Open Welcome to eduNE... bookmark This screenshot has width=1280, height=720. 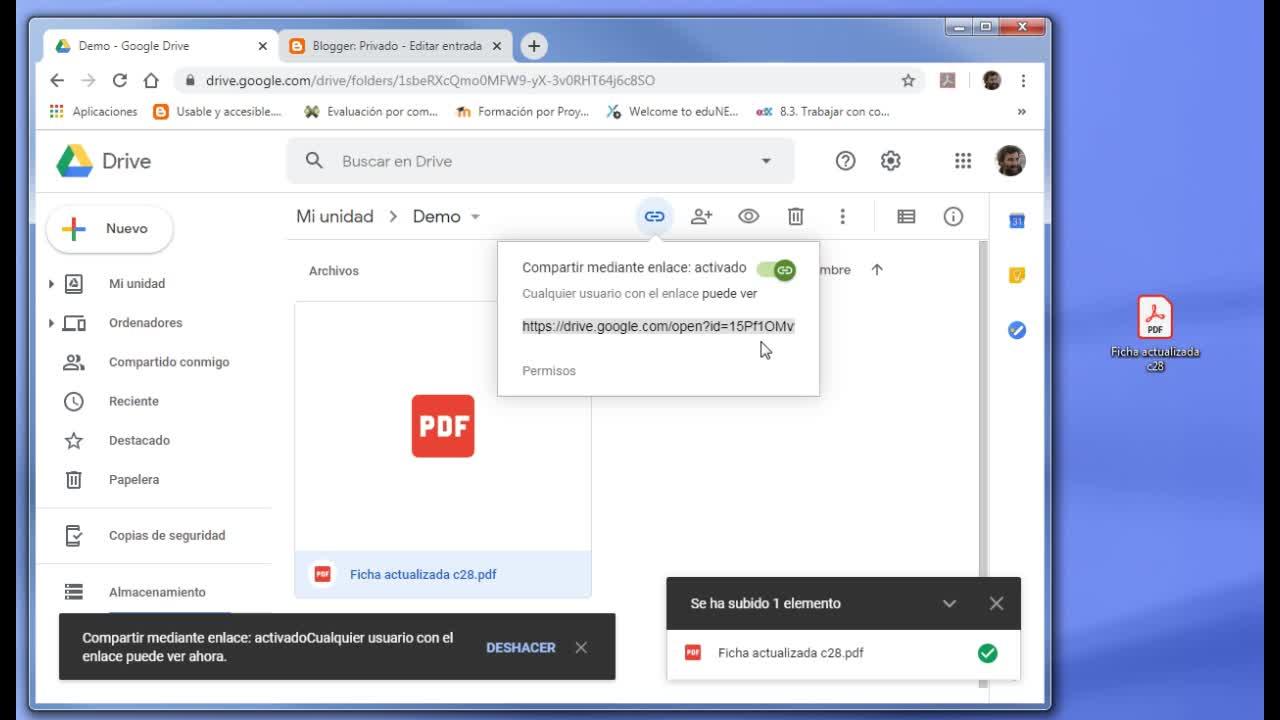point(672,112)
